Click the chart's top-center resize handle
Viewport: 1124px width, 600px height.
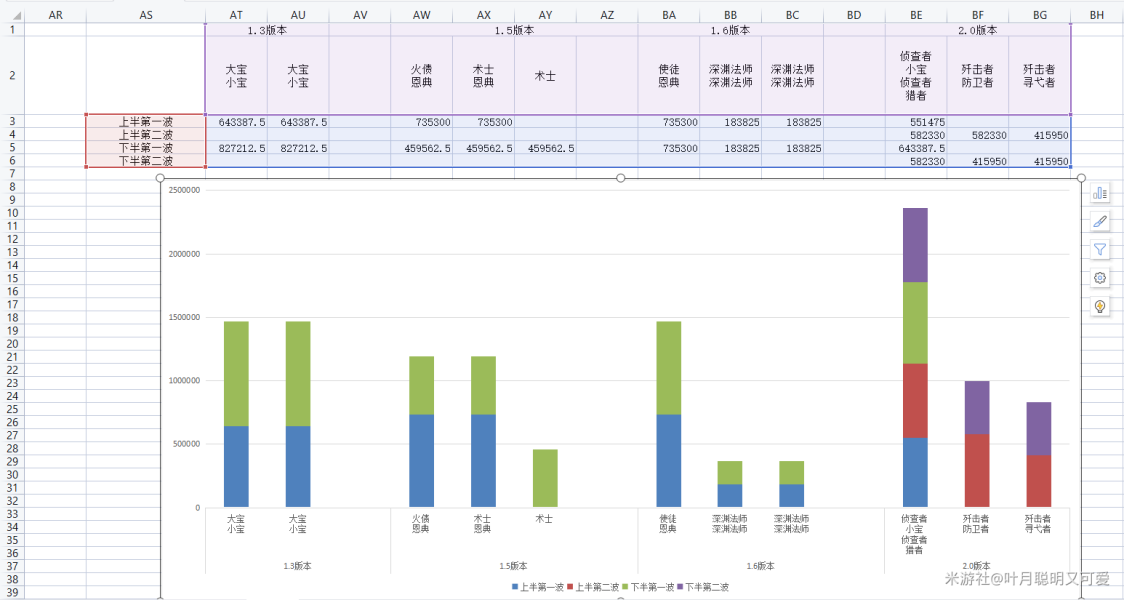[x=621, y=178]
